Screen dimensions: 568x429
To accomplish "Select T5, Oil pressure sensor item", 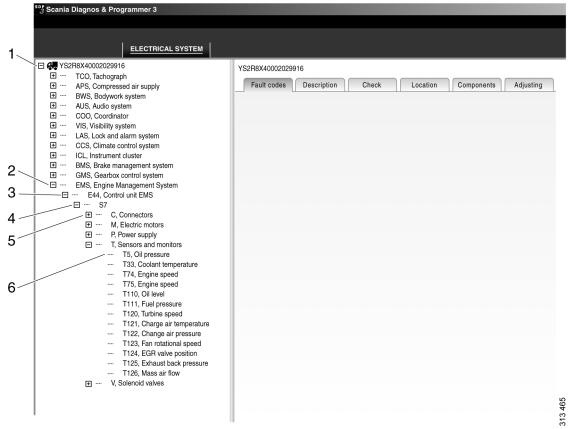I will coord(146,255).
